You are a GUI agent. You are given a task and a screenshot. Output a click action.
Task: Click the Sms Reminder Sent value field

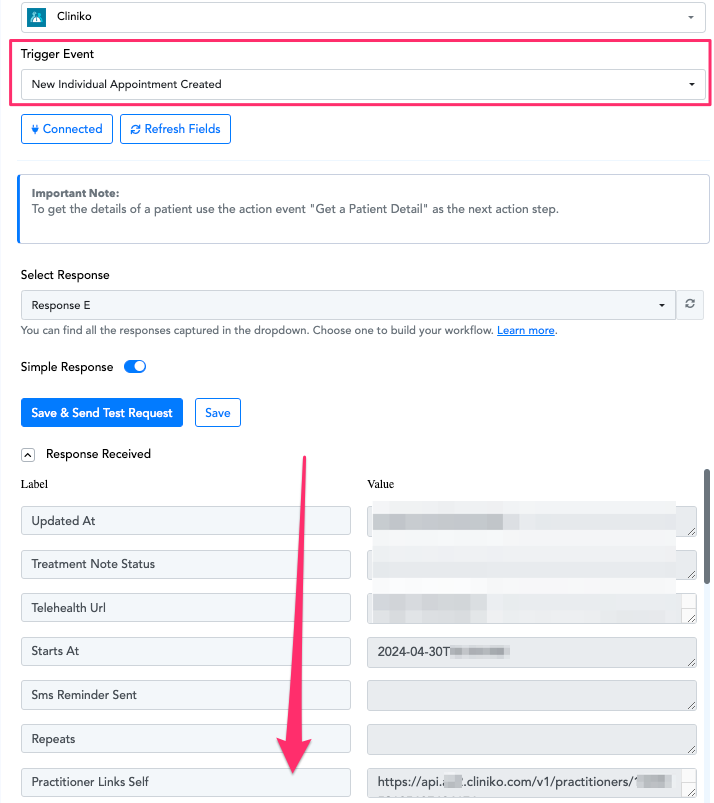[x=532, y=695]
